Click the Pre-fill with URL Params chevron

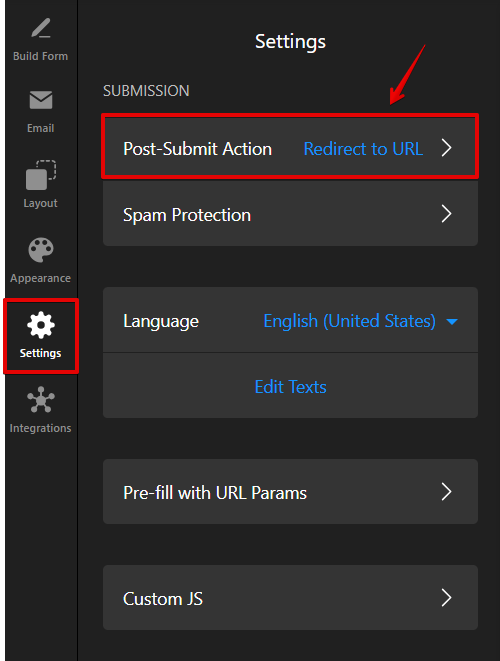(447, 492)
